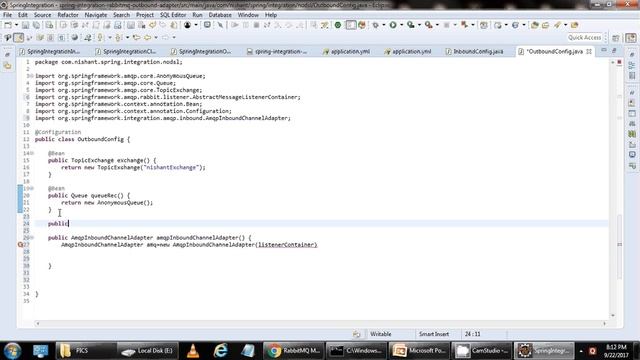The height and width of the screenshot is (360, 640).
Task: Open the Microsoft PowerPoint taskbar item
Action: 419,351
